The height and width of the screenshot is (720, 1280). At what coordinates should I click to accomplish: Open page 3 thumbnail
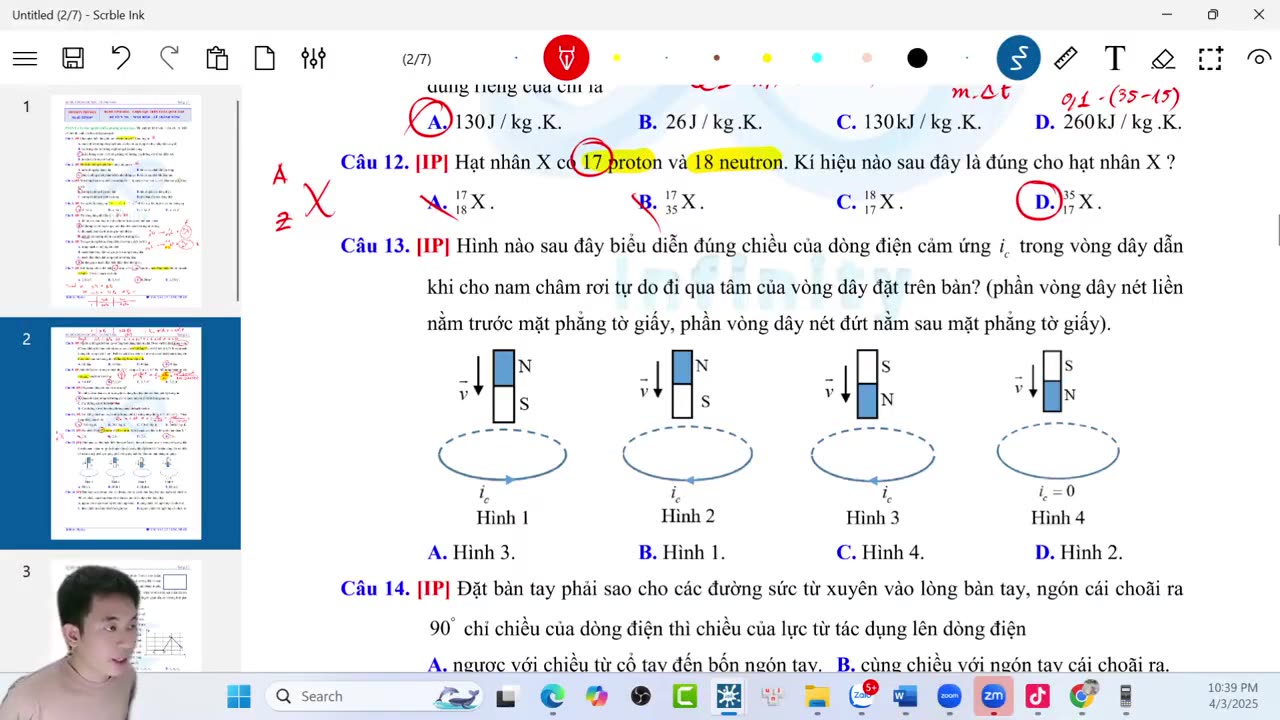126,614
